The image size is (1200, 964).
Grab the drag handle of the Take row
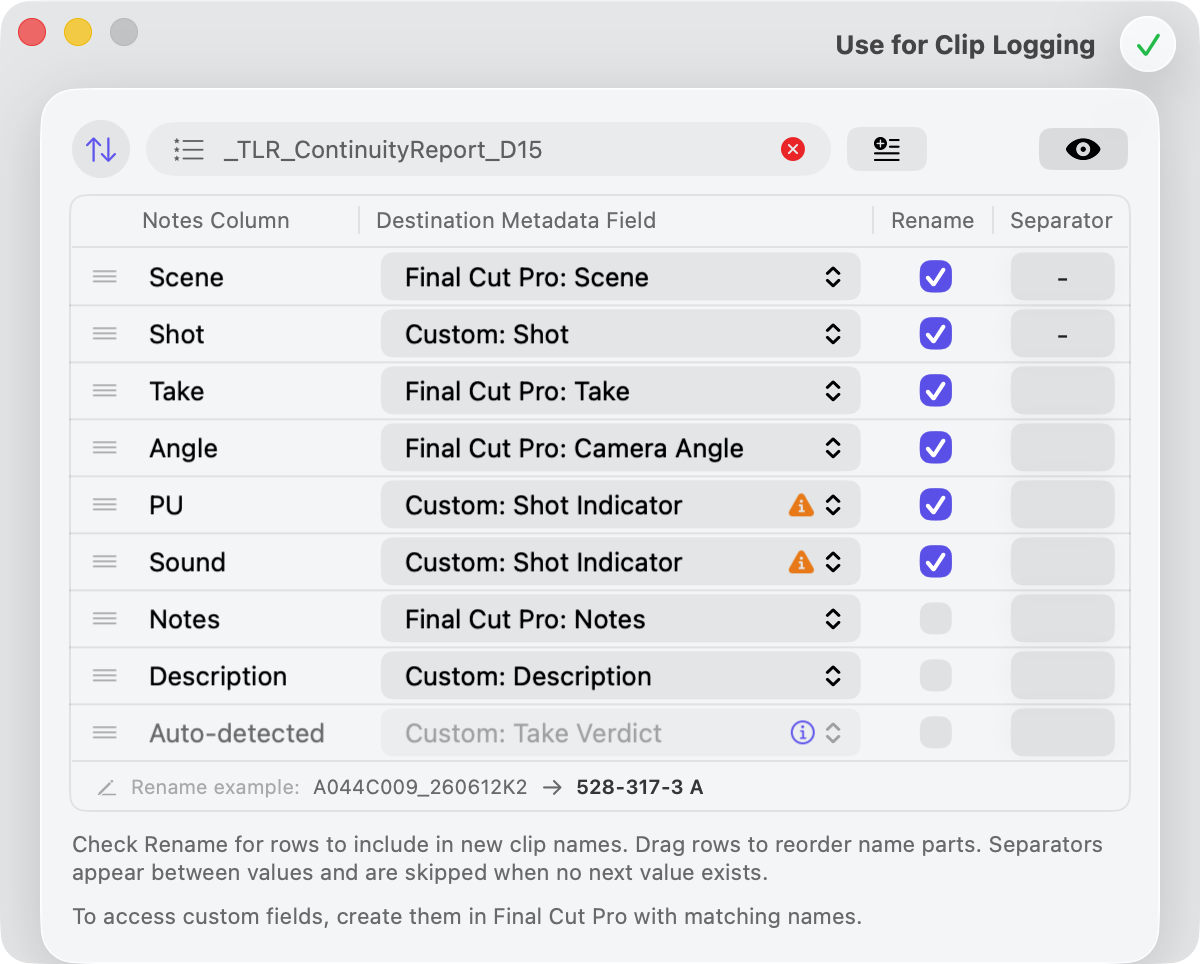coord(105,391)
